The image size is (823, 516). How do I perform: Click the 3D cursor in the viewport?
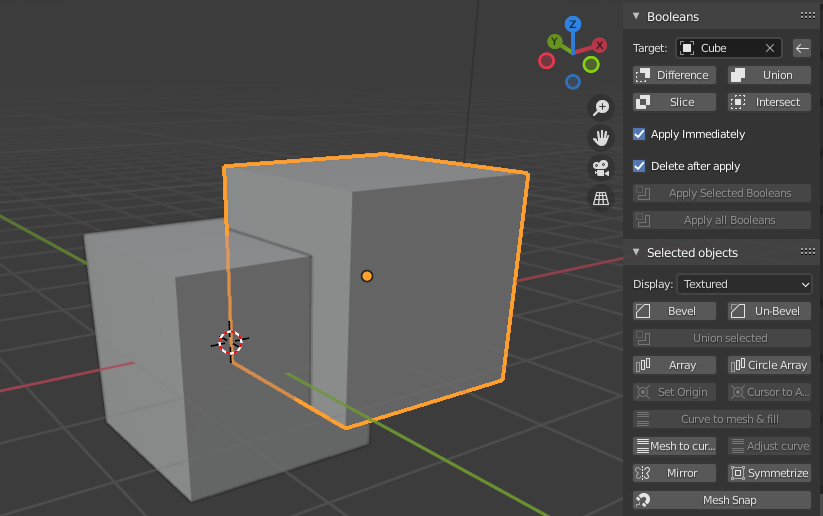(x=230, y=342)
